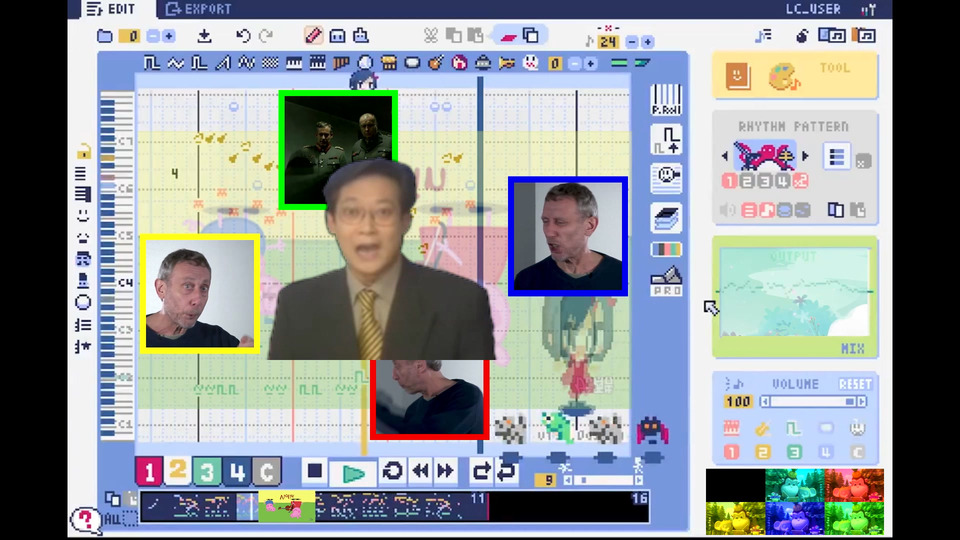Image resolution: width=960 pixels, height=540 pixels.
Task: Choose the ghost face voice instrument
Action: [531, 63]
